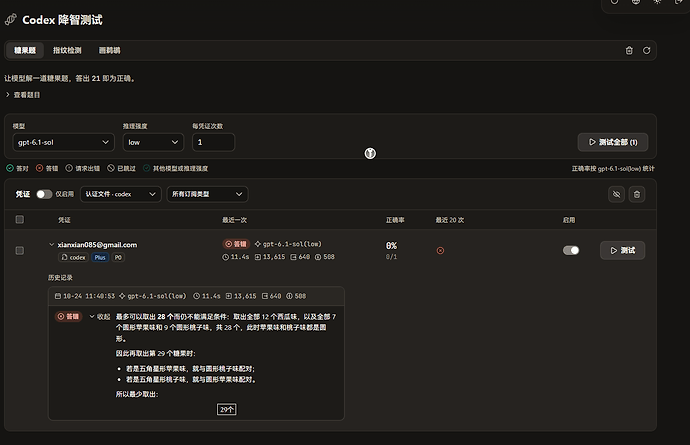Select the xianxian085@gmail.com row checkbox

click(x=20, y=250)
